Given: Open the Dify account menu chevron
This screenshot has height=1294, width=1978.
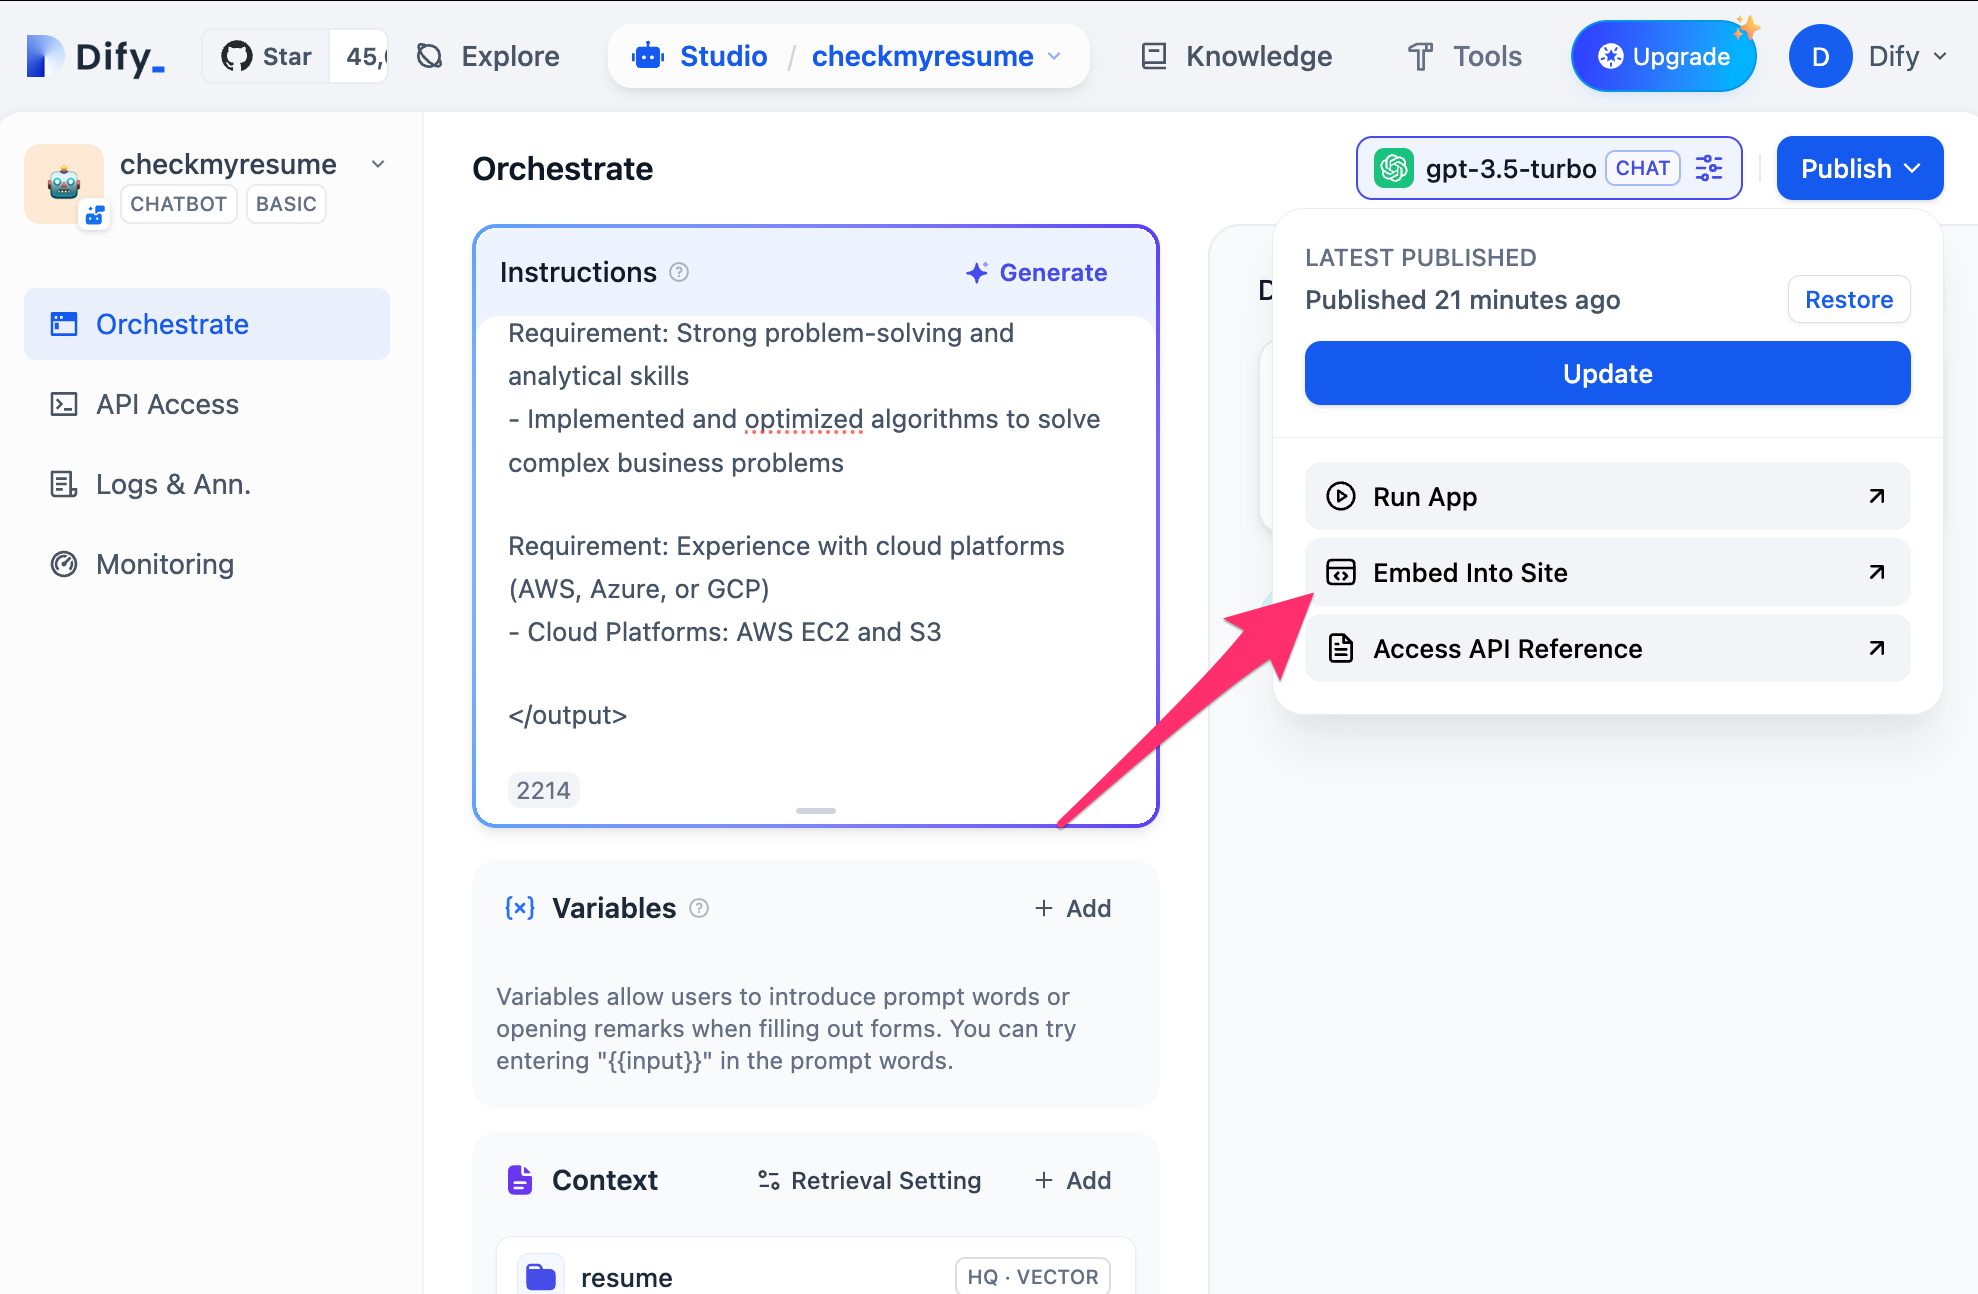Looking at the screenshot, I should [x=1940, y=56].
